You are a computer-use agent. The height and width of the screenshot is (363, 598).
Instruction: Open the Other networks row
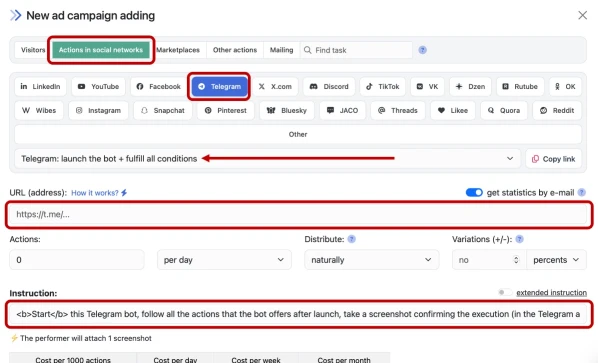[x=298, y=134]
